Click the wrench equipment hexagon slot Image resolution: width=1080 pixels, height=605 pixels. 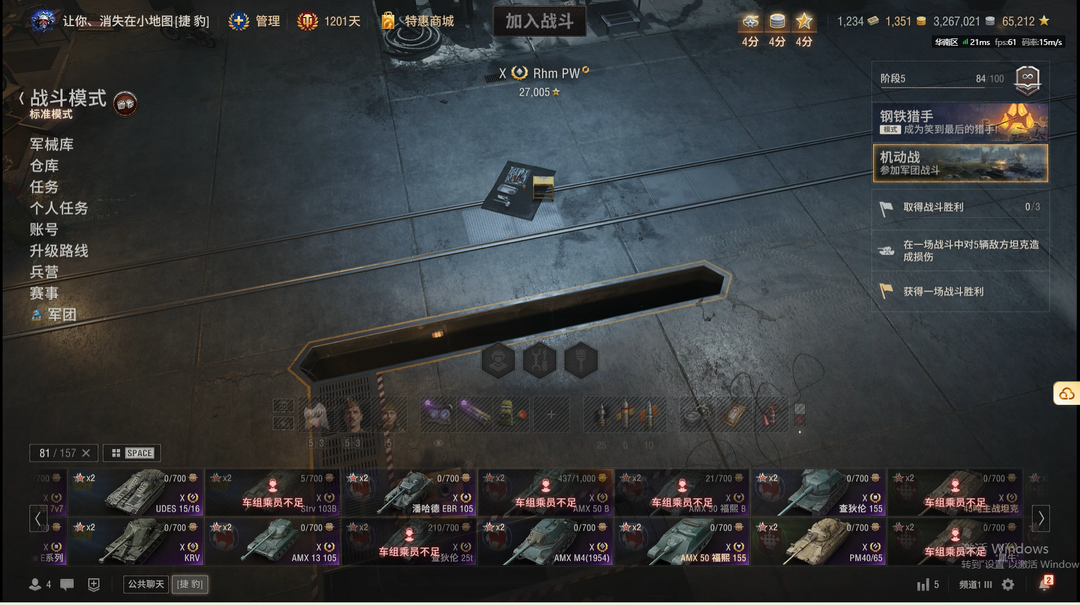(x=539, y=360)
